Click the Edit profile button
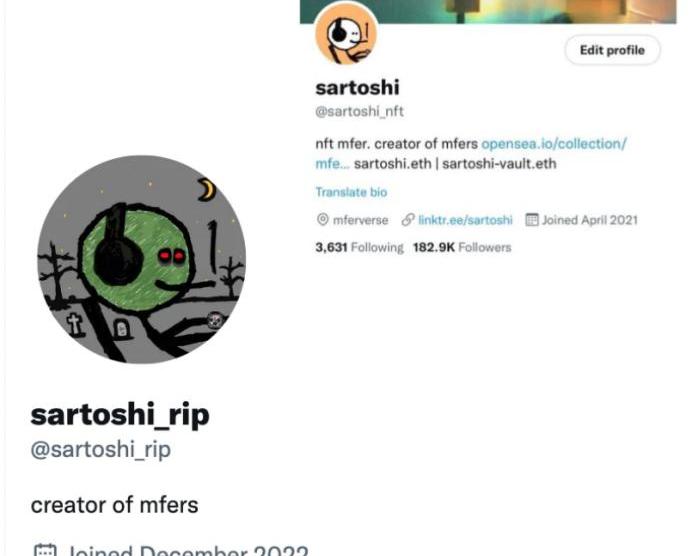 612,50
